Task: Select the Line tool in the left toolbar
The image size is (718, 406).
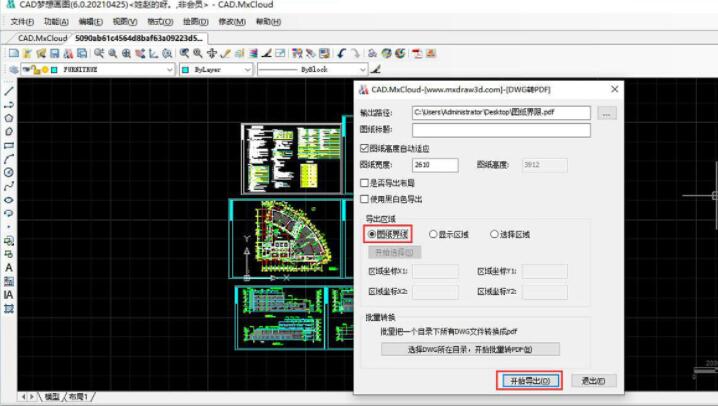Action: (x=9, y=91)
